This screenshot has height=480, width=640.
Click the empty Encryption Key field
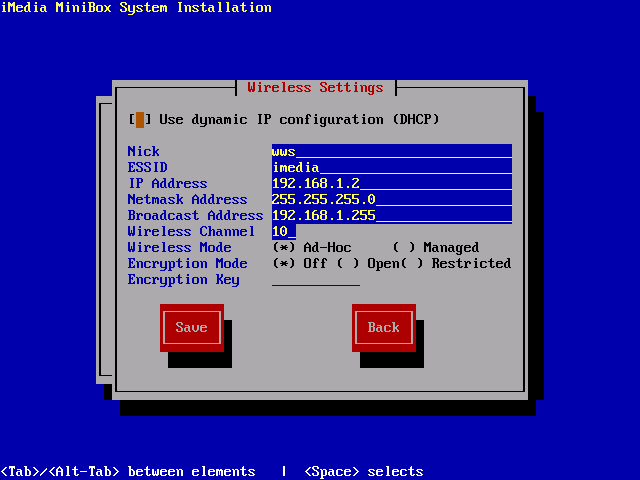(x=315, y=280)
